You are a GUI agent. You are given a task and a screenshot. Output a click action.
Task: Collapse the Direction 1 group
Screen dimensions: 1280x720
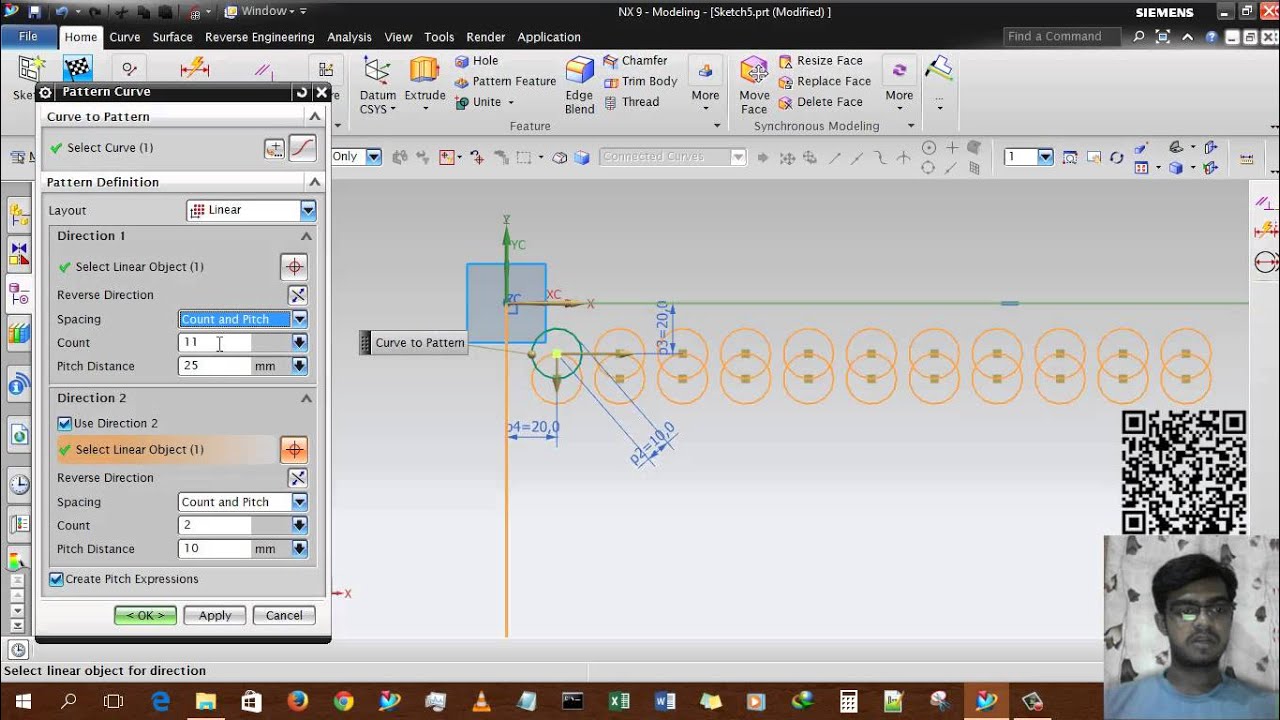[x=306, y=236]
